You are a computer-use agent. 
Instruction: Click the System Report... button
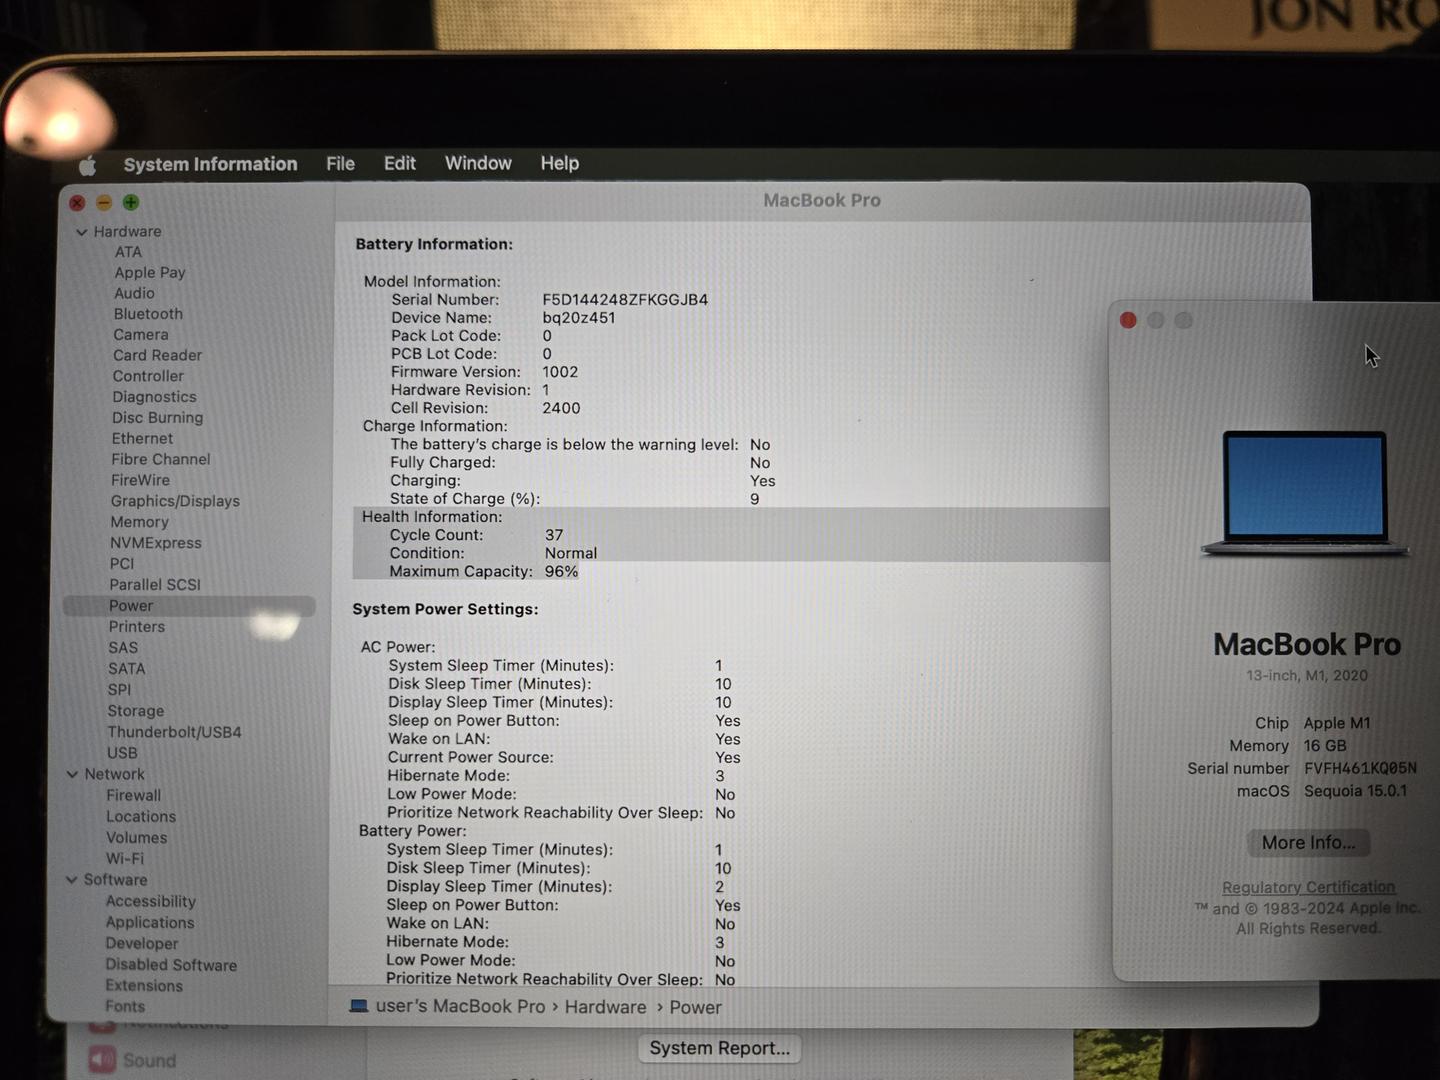719,1048
